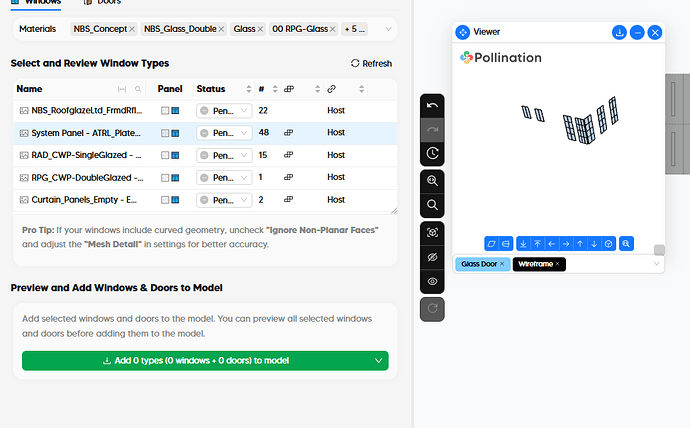Image resolution: width=690 pixels, height=428 pixels.
Task: Click the isolate cube-in-frame icon
Action: pyautogui.click(x=432, y=233)
